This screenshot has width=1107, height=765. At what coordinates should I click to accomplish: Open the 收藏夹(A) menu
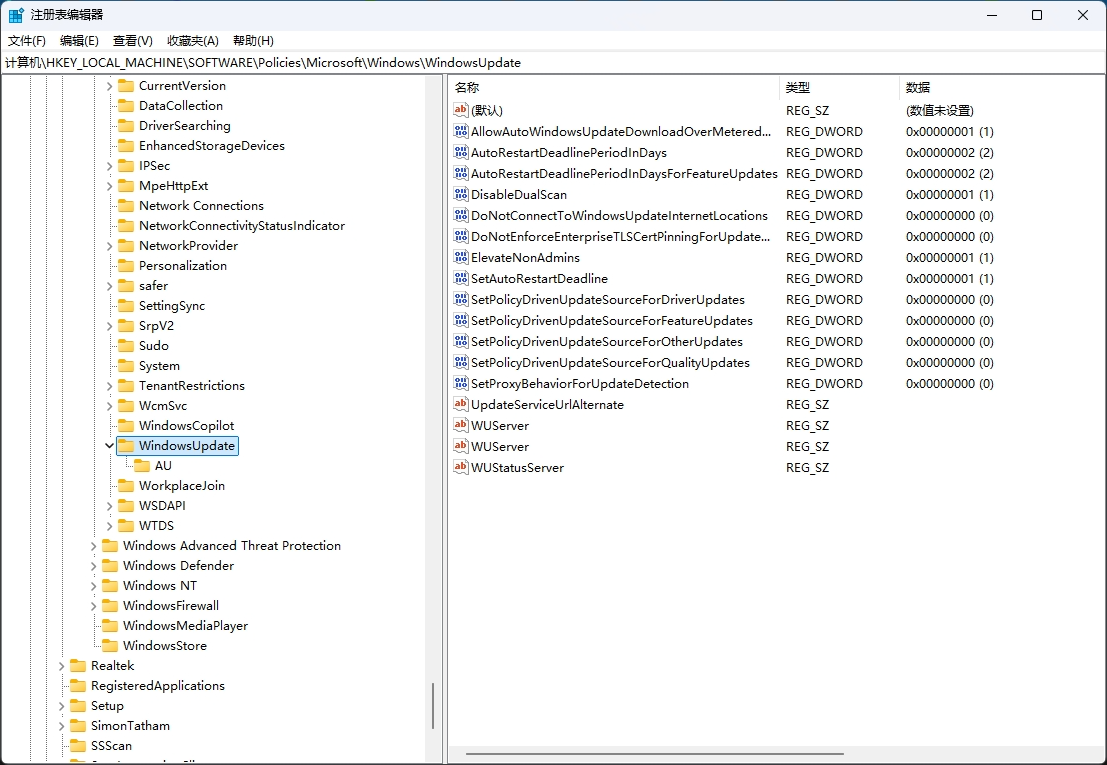point(193,41)
